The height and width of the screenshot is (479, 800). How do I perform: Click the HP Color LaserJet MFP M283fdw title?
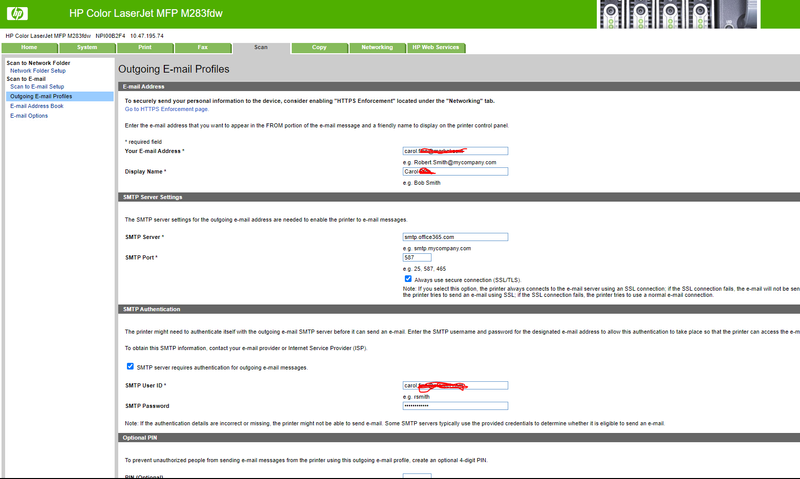coord(146,13)
